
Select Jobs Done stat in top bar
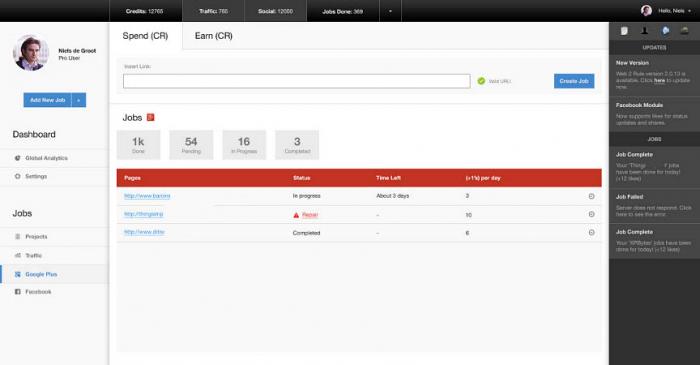click(343, 11)
